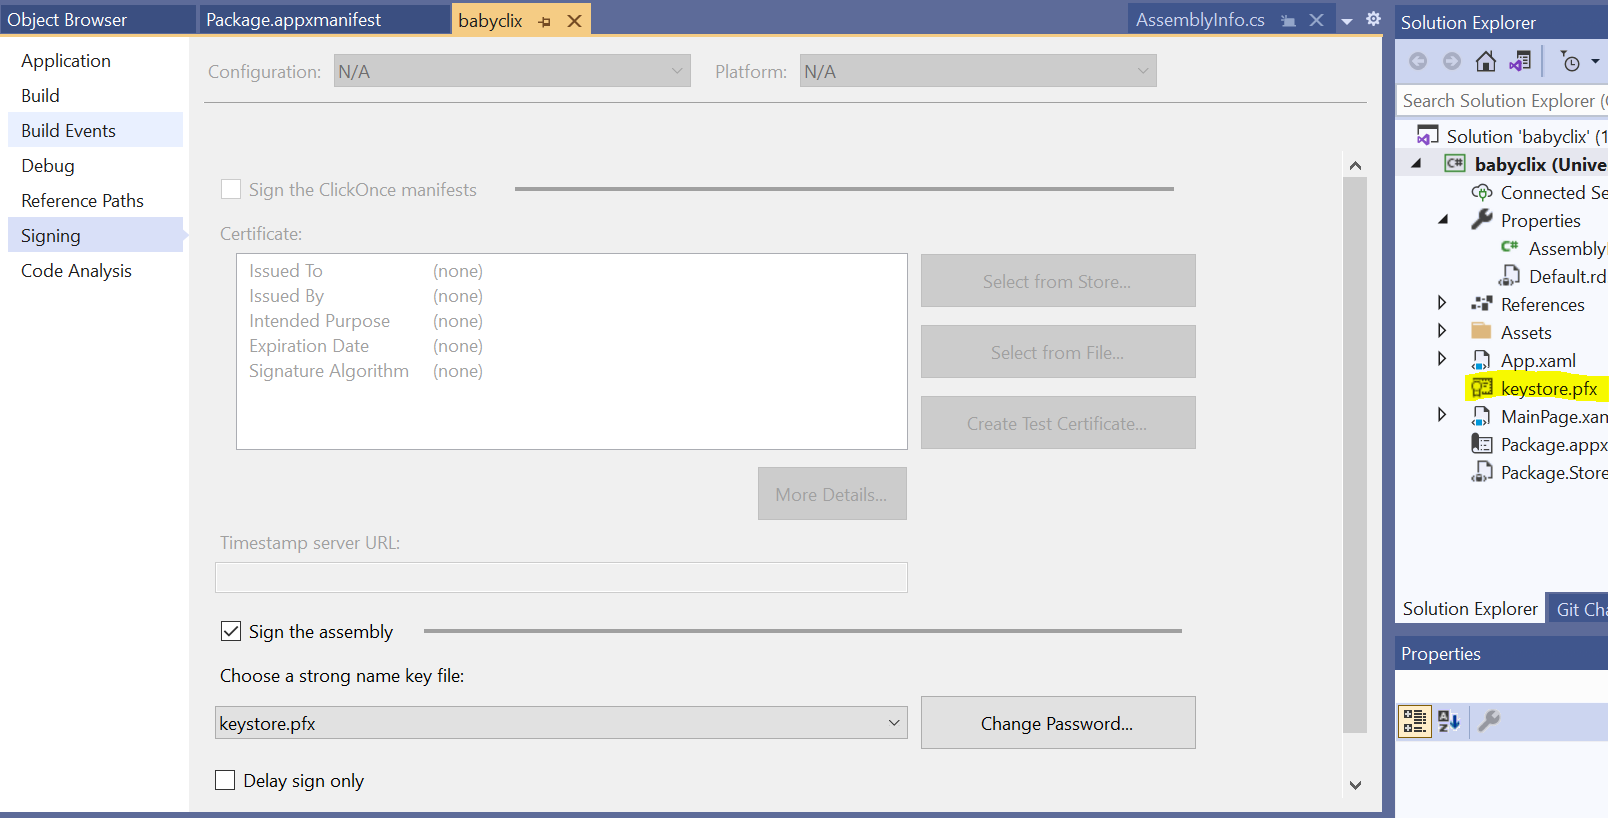1609x818 pixels.
Task: Click the Search Solution Explorer field
Action: click(1502, 100)
